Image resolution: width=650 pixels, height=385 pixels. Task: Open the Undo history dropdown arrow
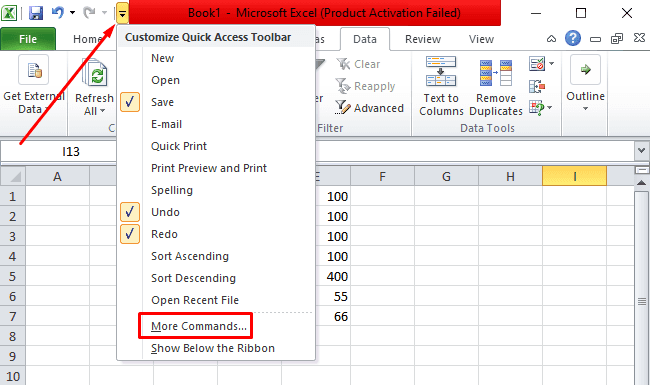73,13
